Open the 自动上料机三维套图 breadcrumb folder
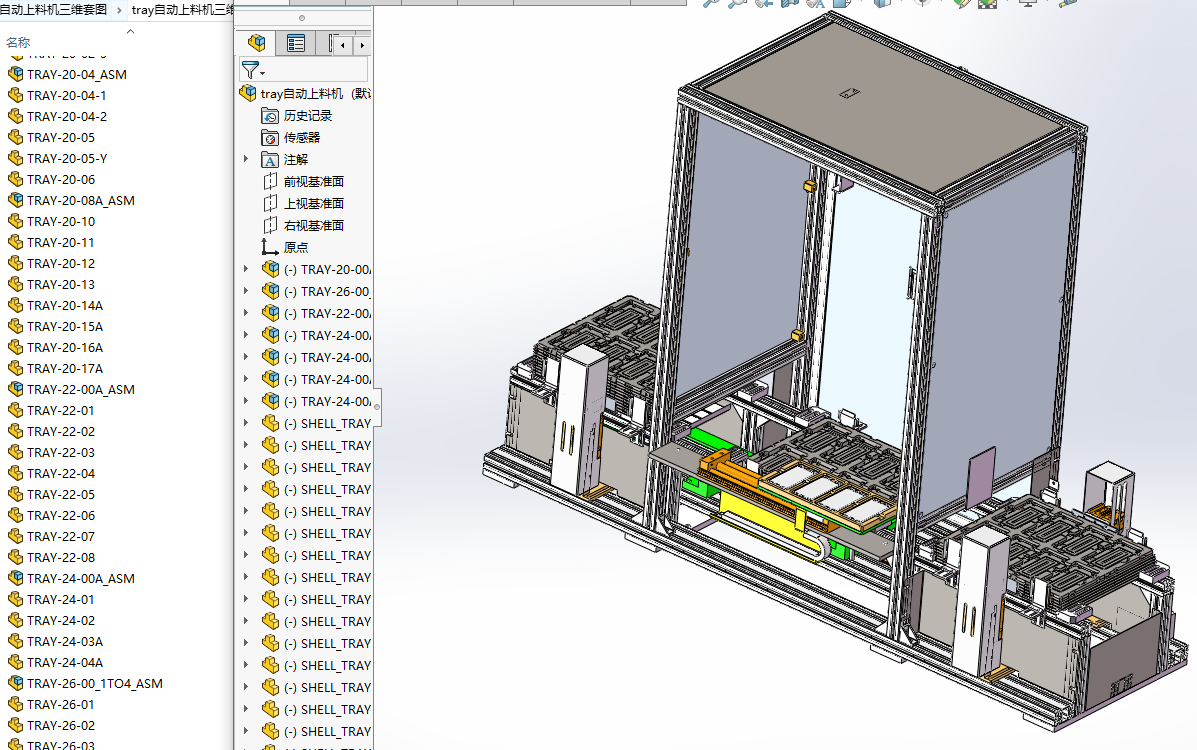The height and width of the screenshot is (750, 1197). pyautogui.click(x=54, y=9)
